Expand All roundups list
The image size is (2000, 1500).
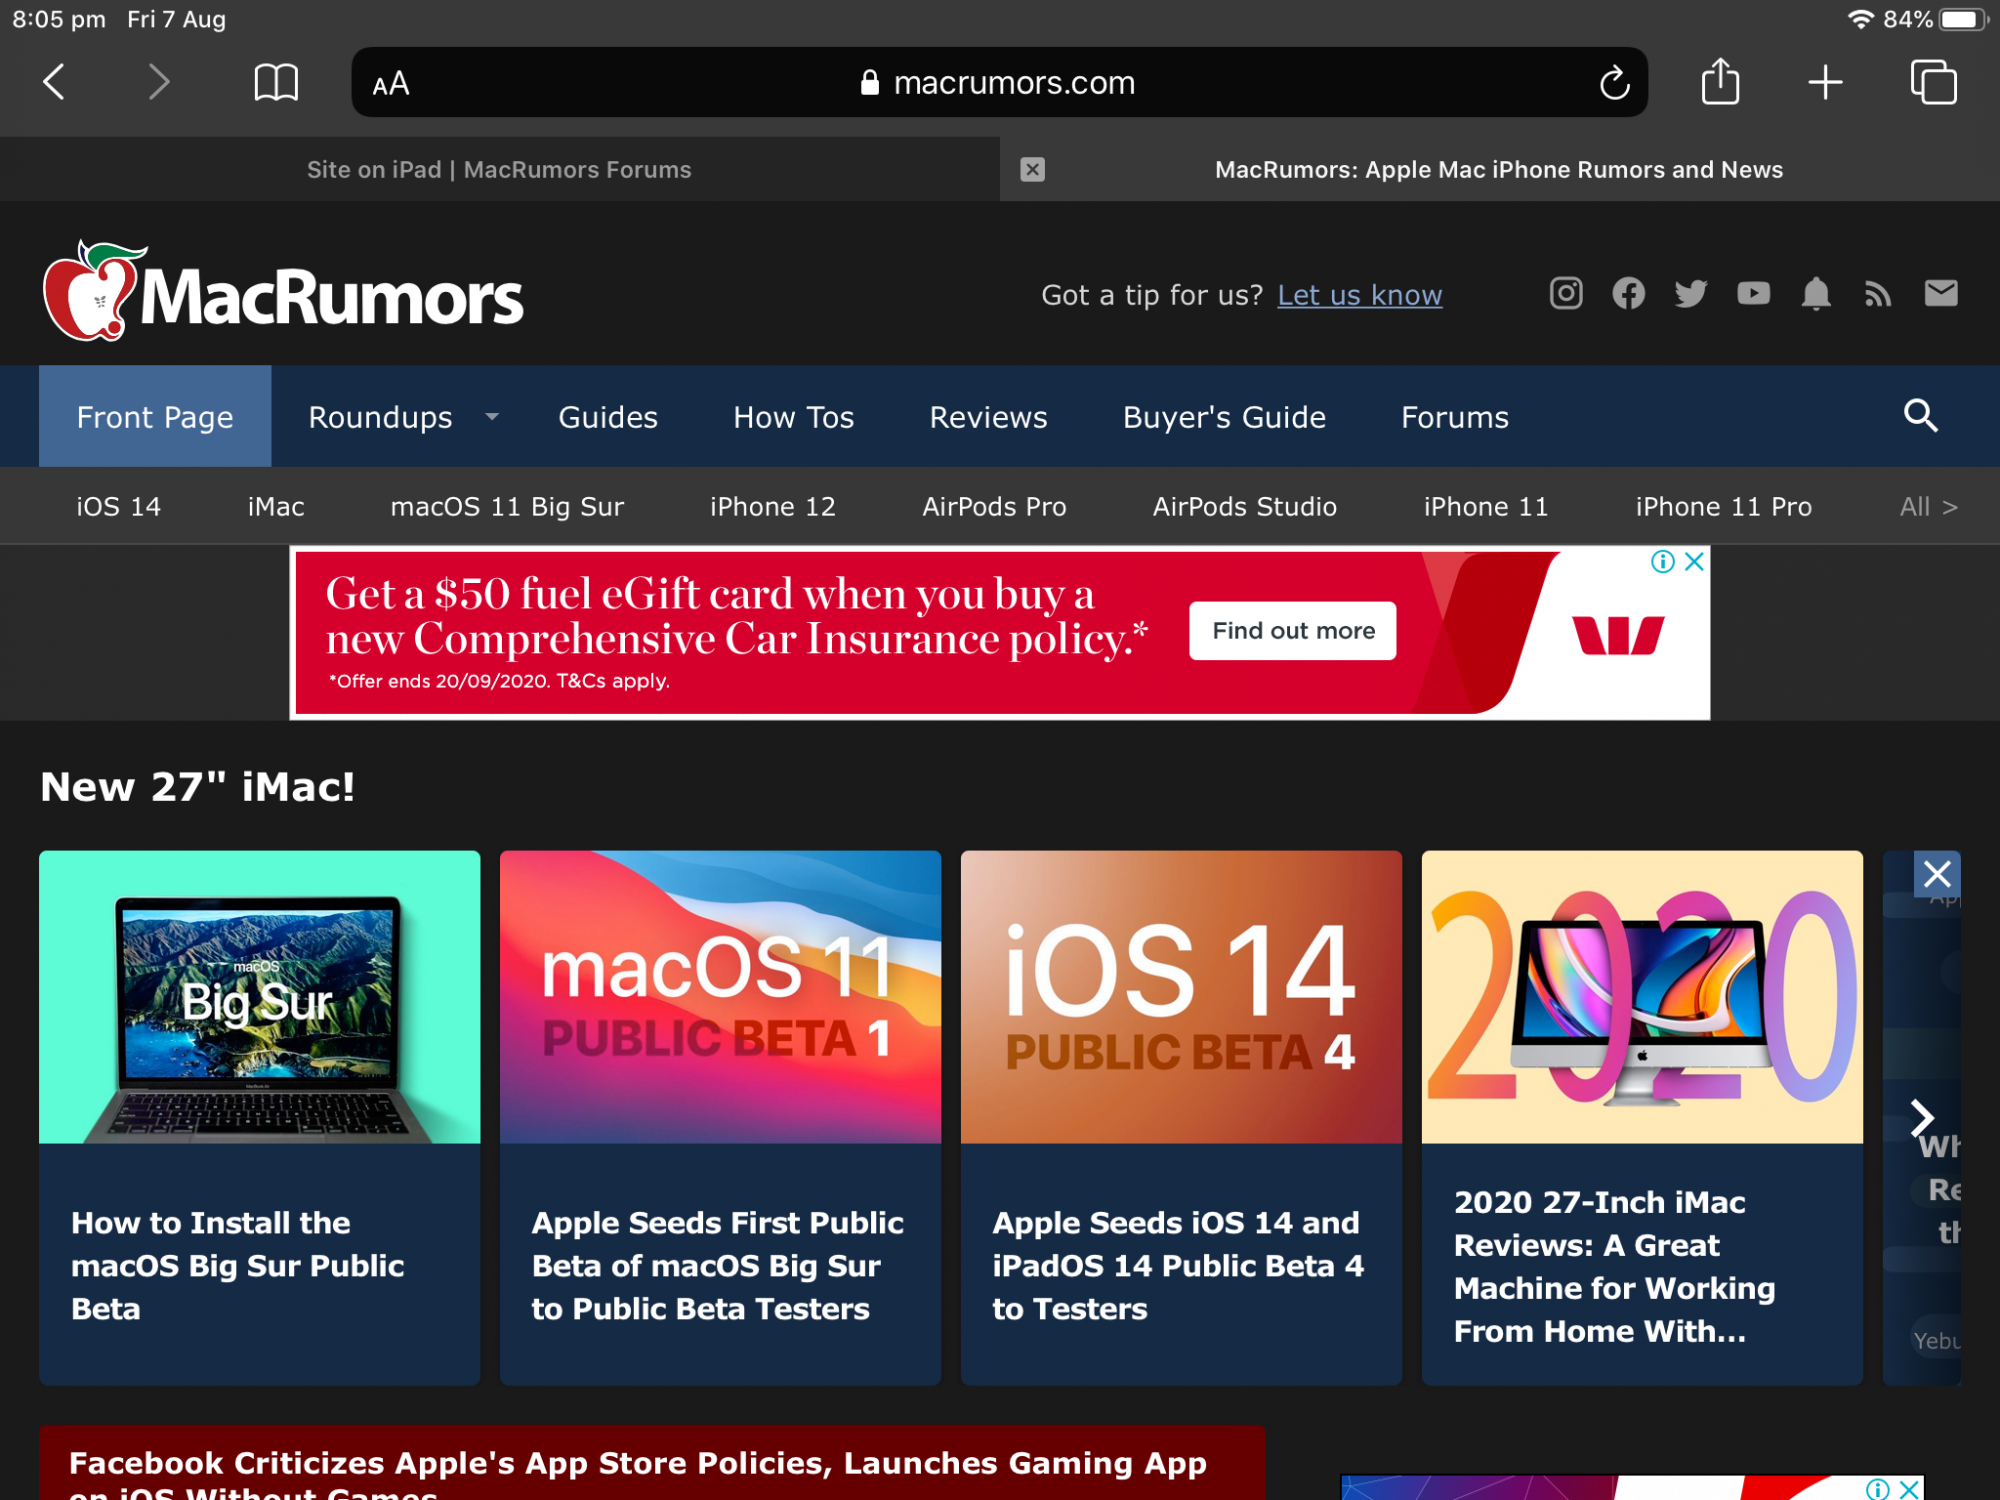[1928, 506]
